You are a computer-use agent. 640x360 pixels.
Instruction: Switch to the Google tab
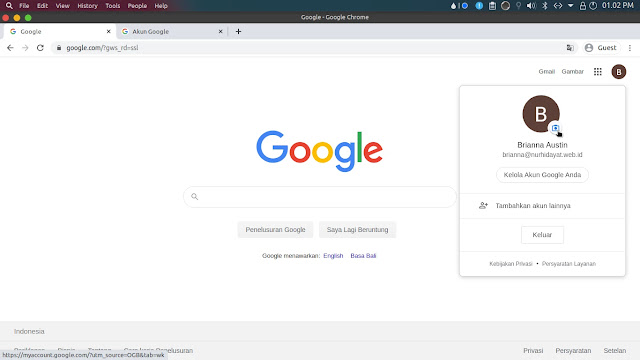(59, 31)
